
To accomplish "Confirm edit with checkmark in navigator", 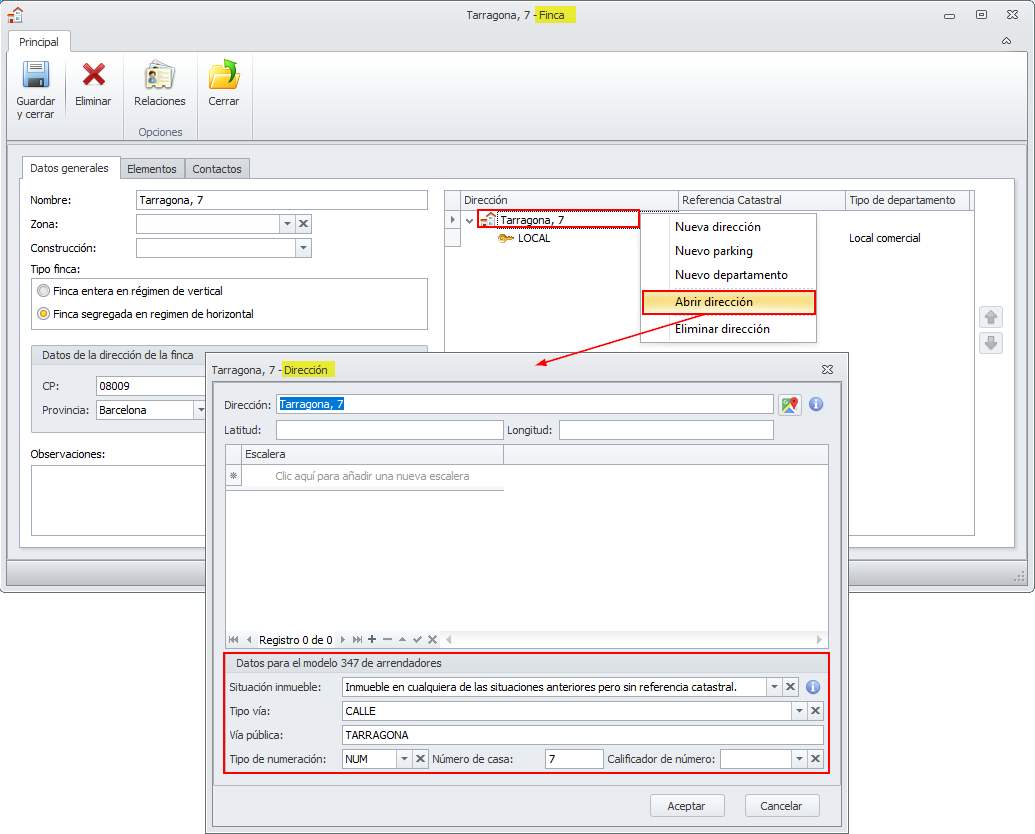I will click(x=417, y=639).
